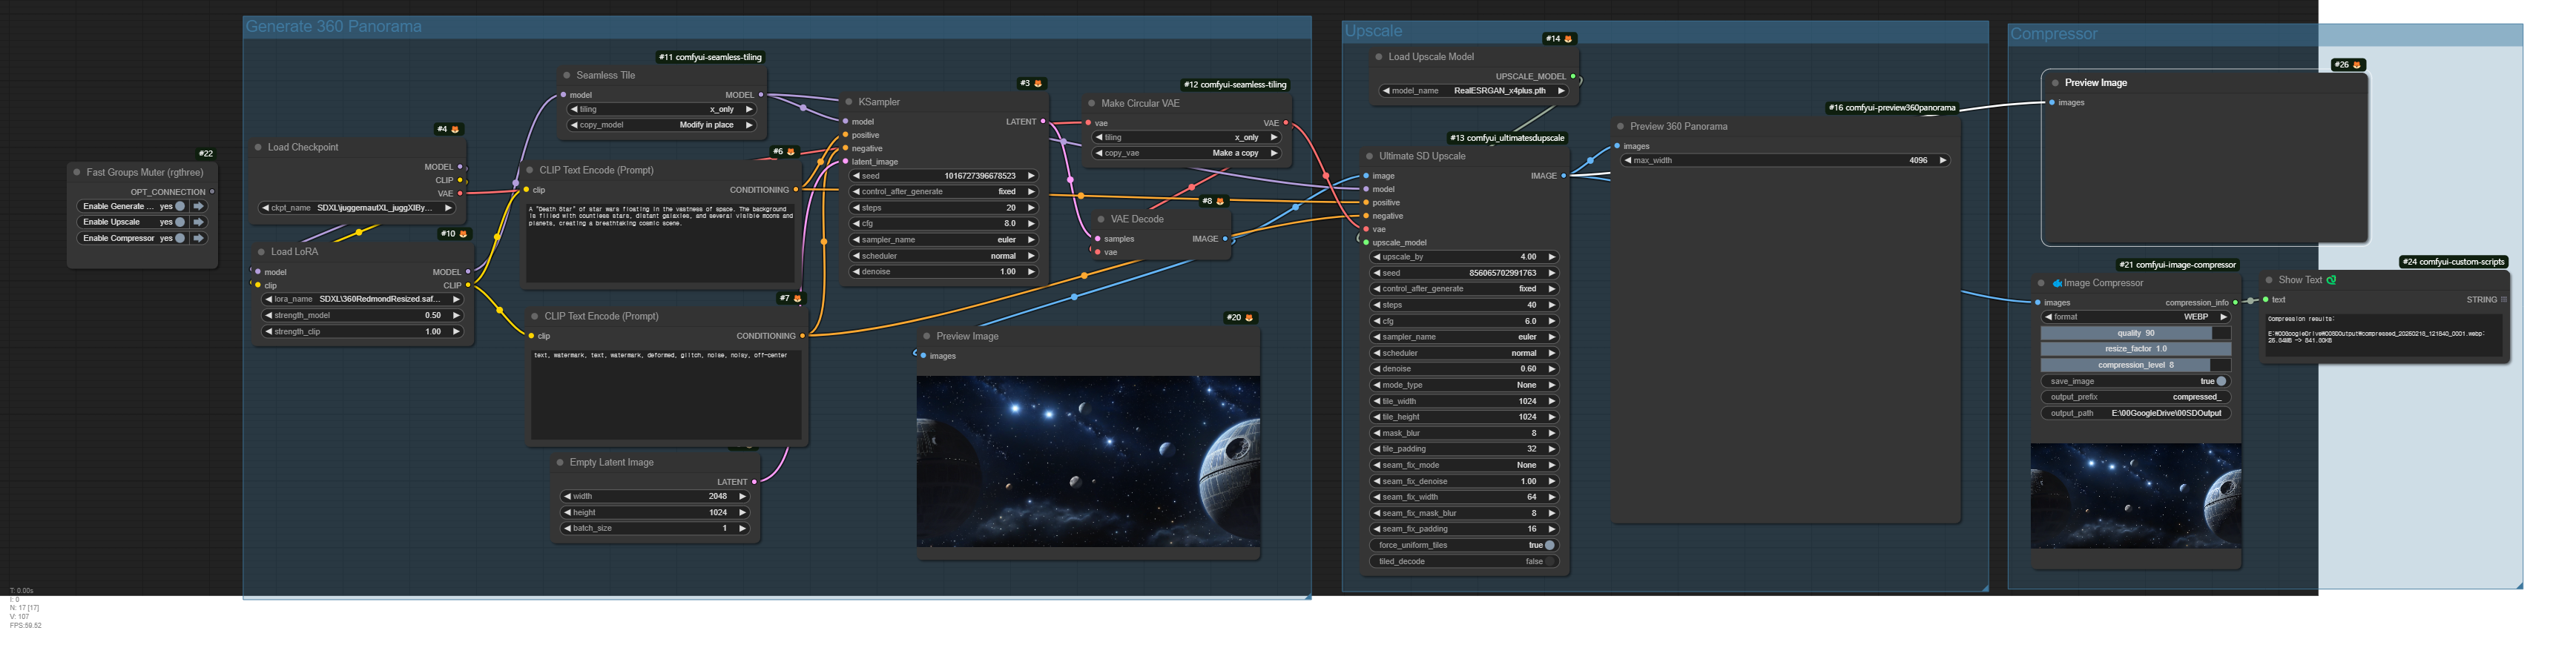This screenshot has height=662, width=2576.
Task: Click the #20 badge on lower Preview Image
Action: pos(1241,317)
